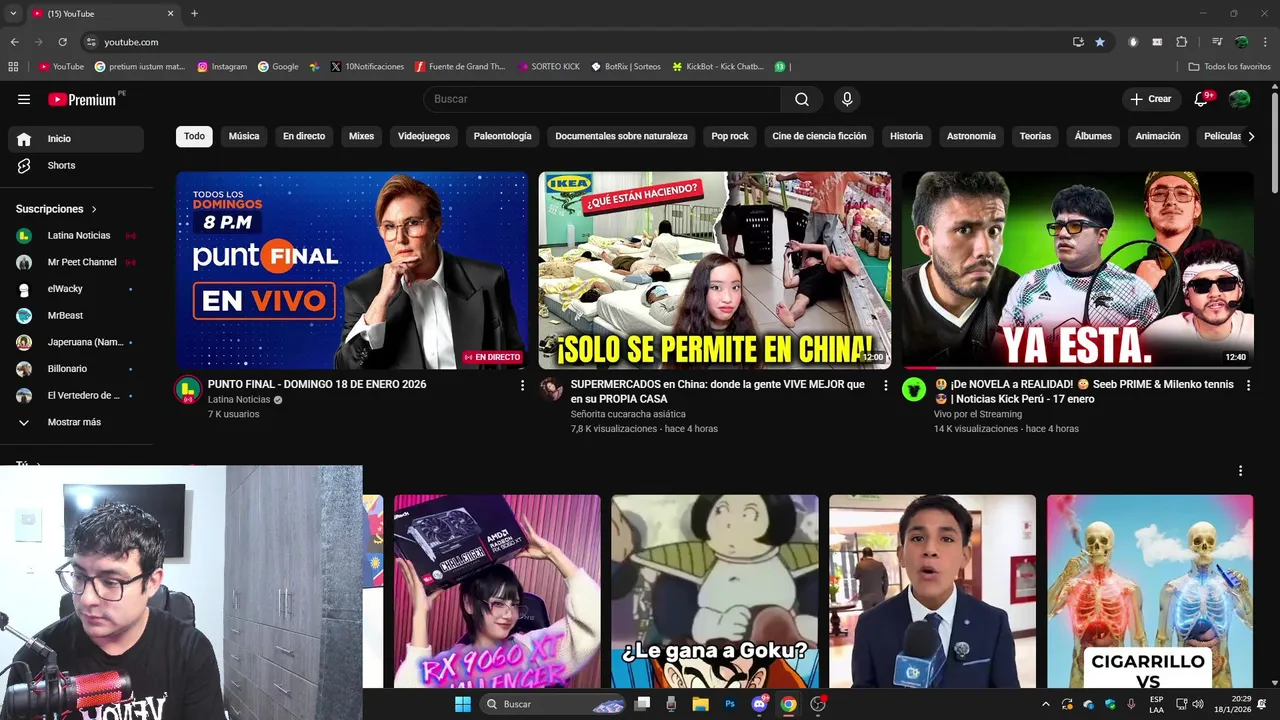Open the Windows Start menu
This screenshot has width=1280, height=720.
pyautogui.click(x=463, y=704)
